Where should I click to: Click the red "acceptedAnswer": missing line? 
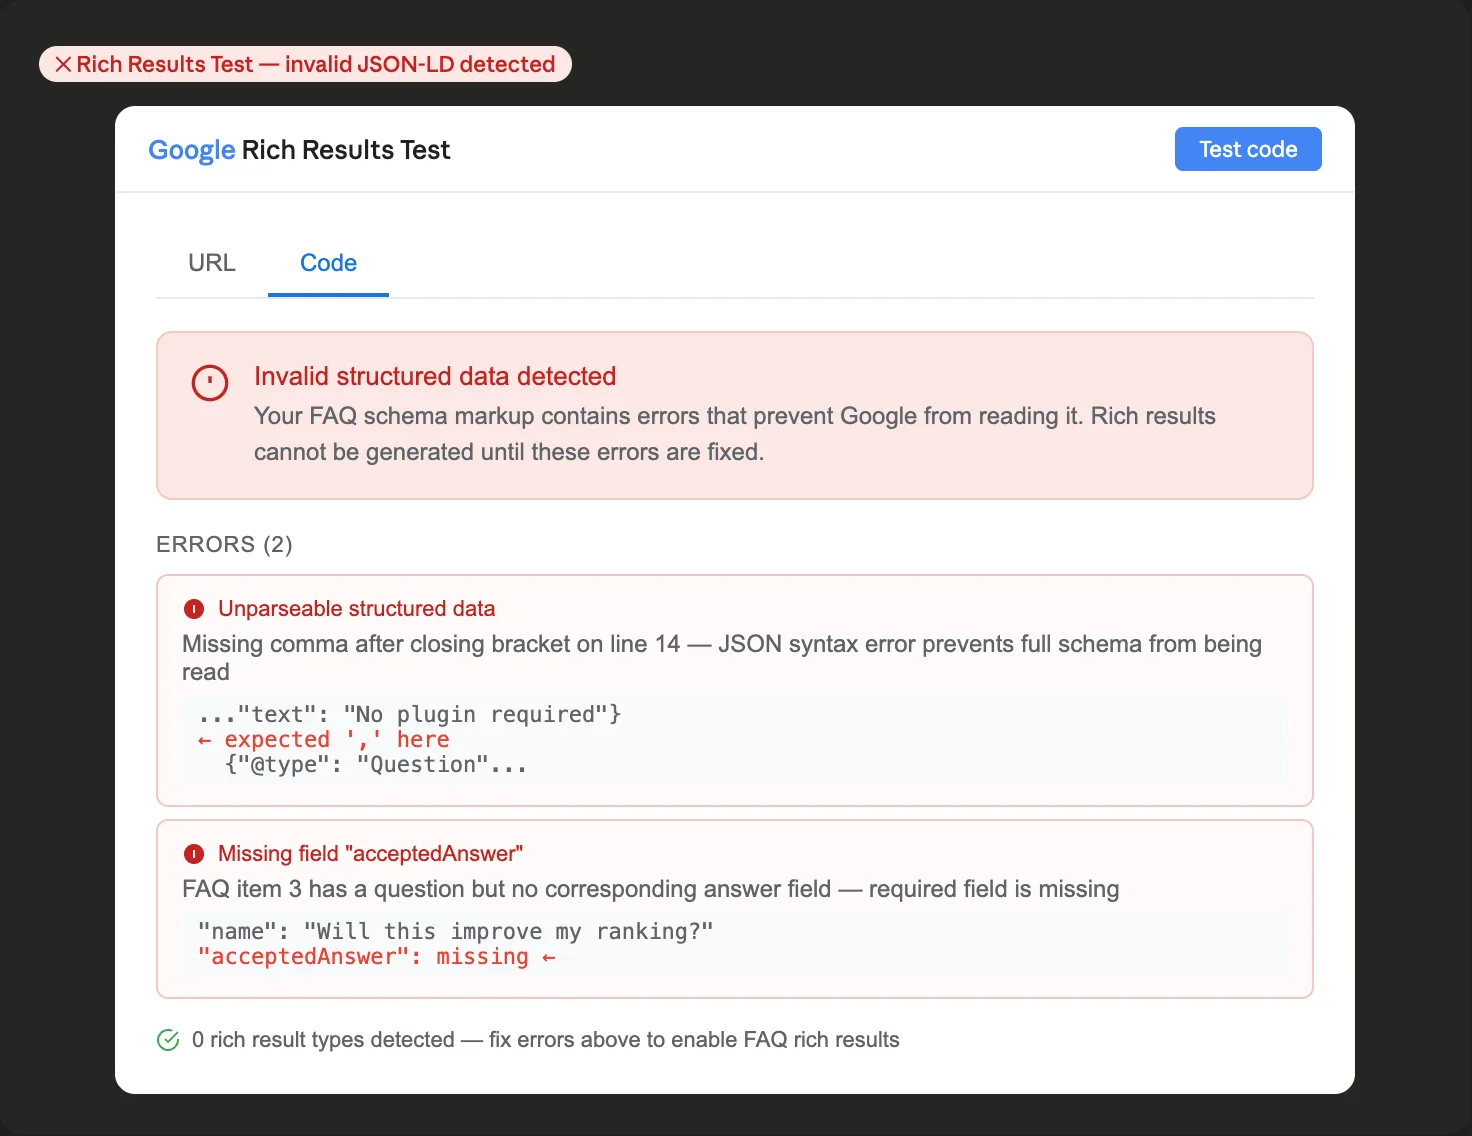tap(377, 957)
